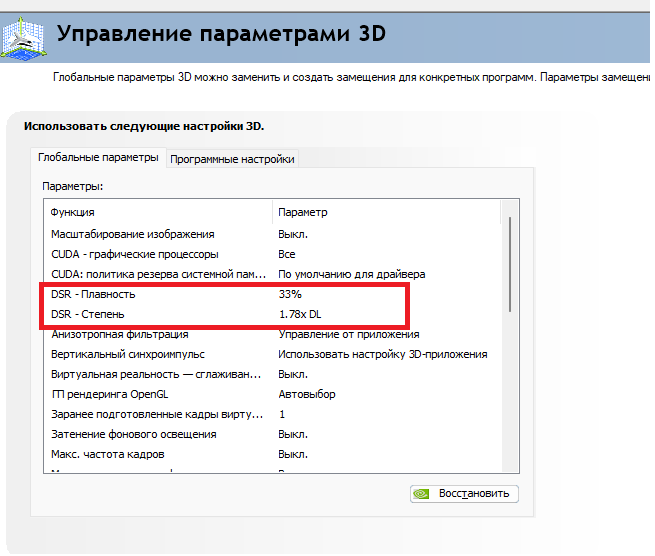Click 'По умолчанию для драйвера' value
This screenshot has width=655, height=556.
pos(352,274)
